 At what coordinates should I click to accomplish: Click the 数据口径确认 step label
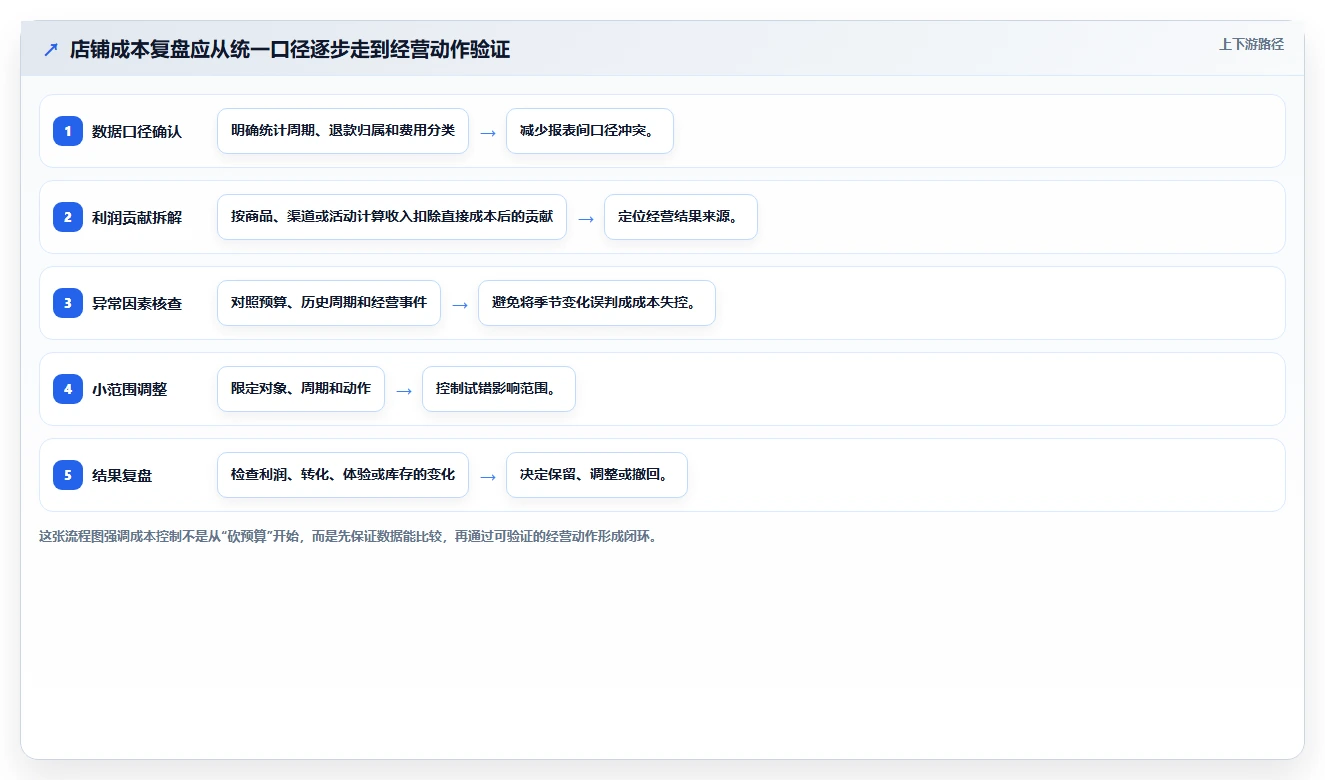137,131
